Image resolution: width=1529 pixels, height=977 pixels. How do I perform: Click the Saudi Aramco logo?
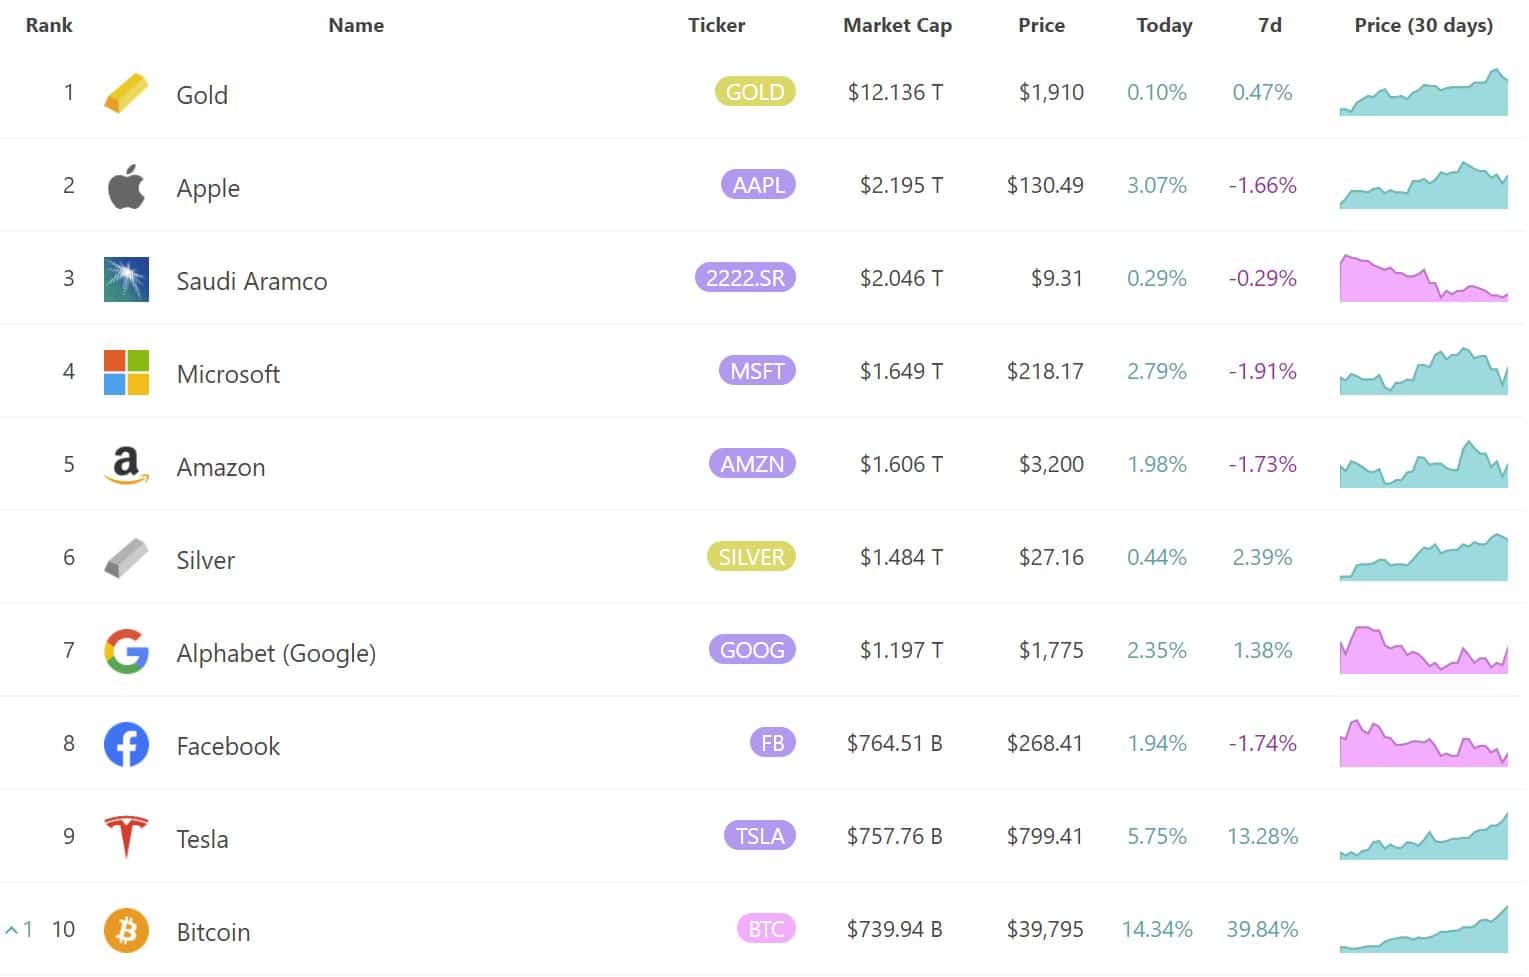pos(126,279)
